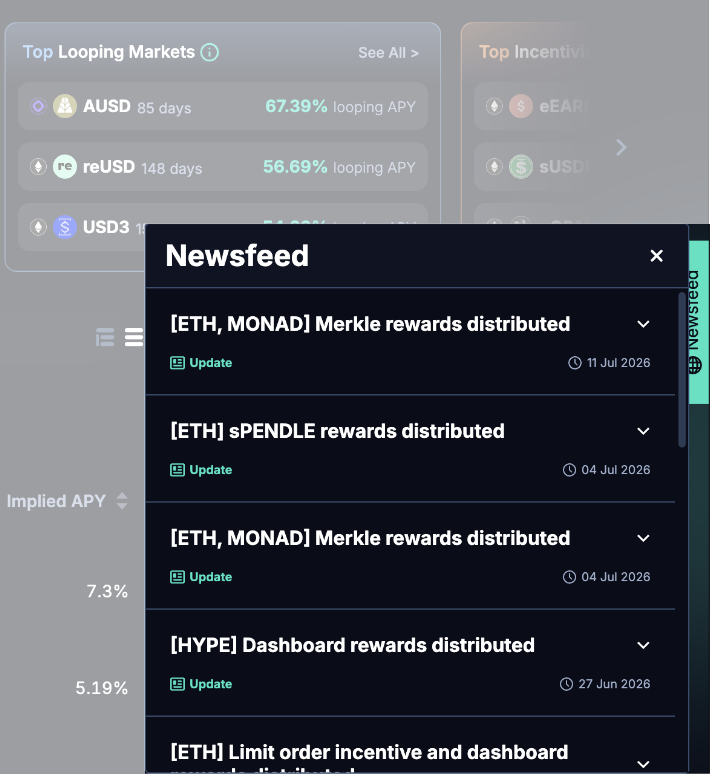Close the Newsfeed panel

656,256
